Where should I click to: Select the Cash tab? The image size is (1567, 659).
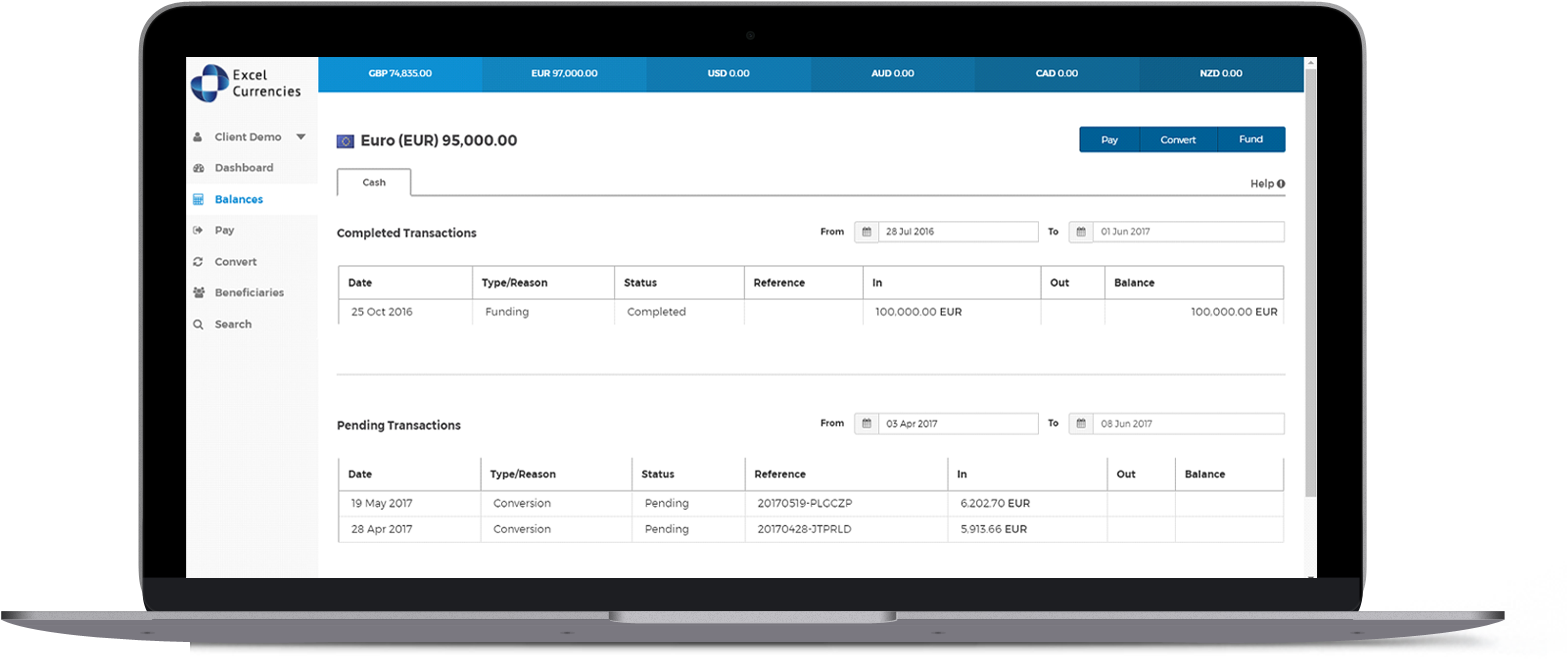[x=374, y=183]
